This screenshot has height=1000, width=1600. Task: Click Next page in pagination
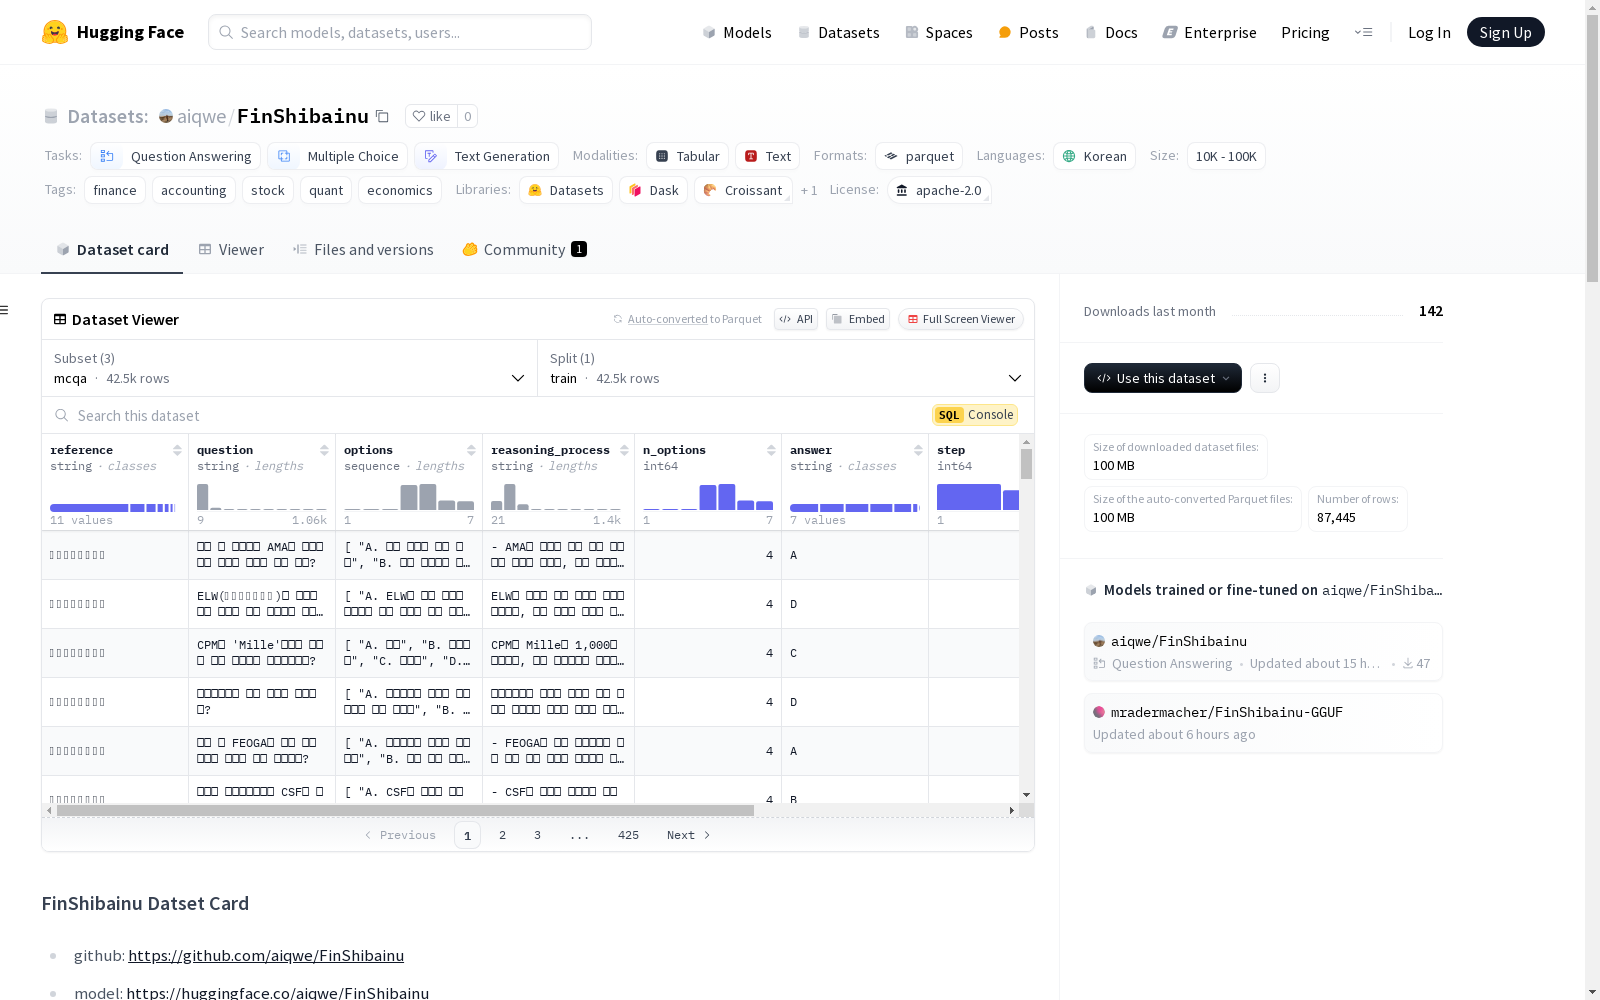pos(688,835)
